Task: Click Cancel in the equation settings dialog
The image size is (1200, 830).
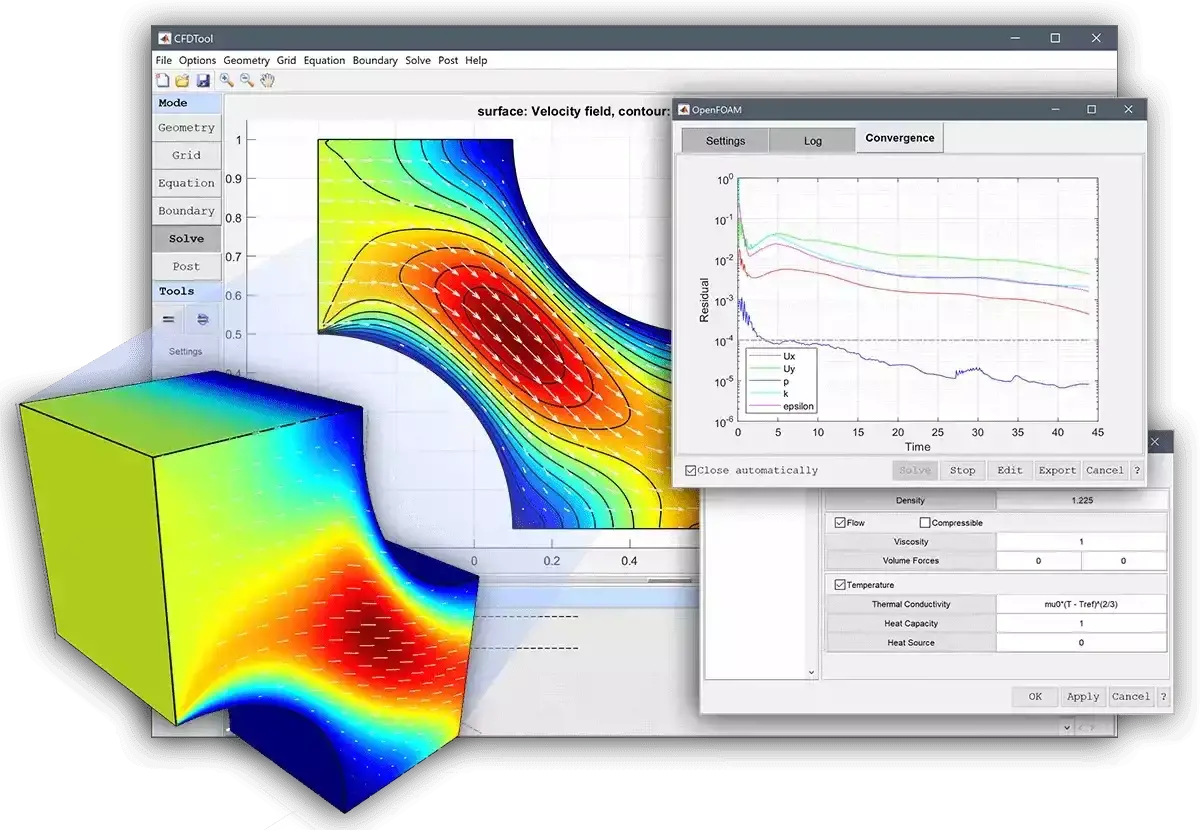Action: click(1131, 696)
